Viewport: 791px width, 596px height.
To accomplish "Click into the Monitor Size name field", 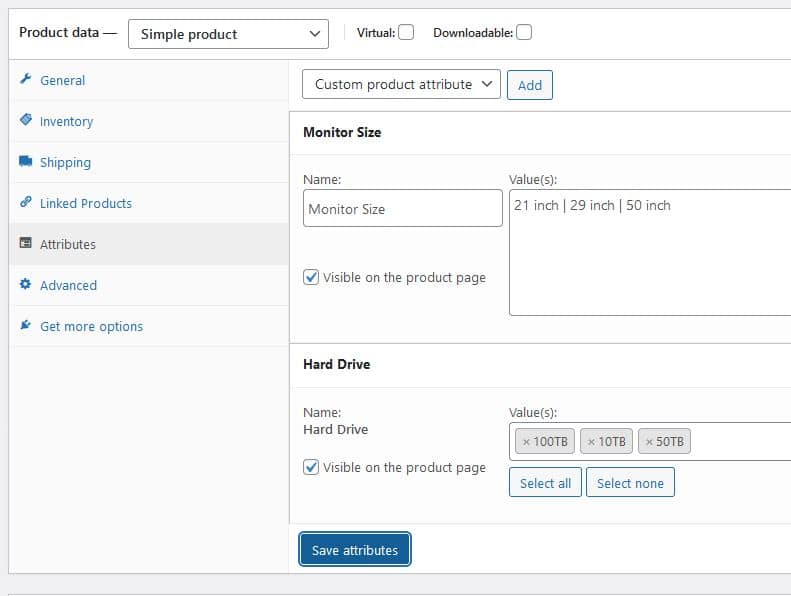I will coord(402,209).
